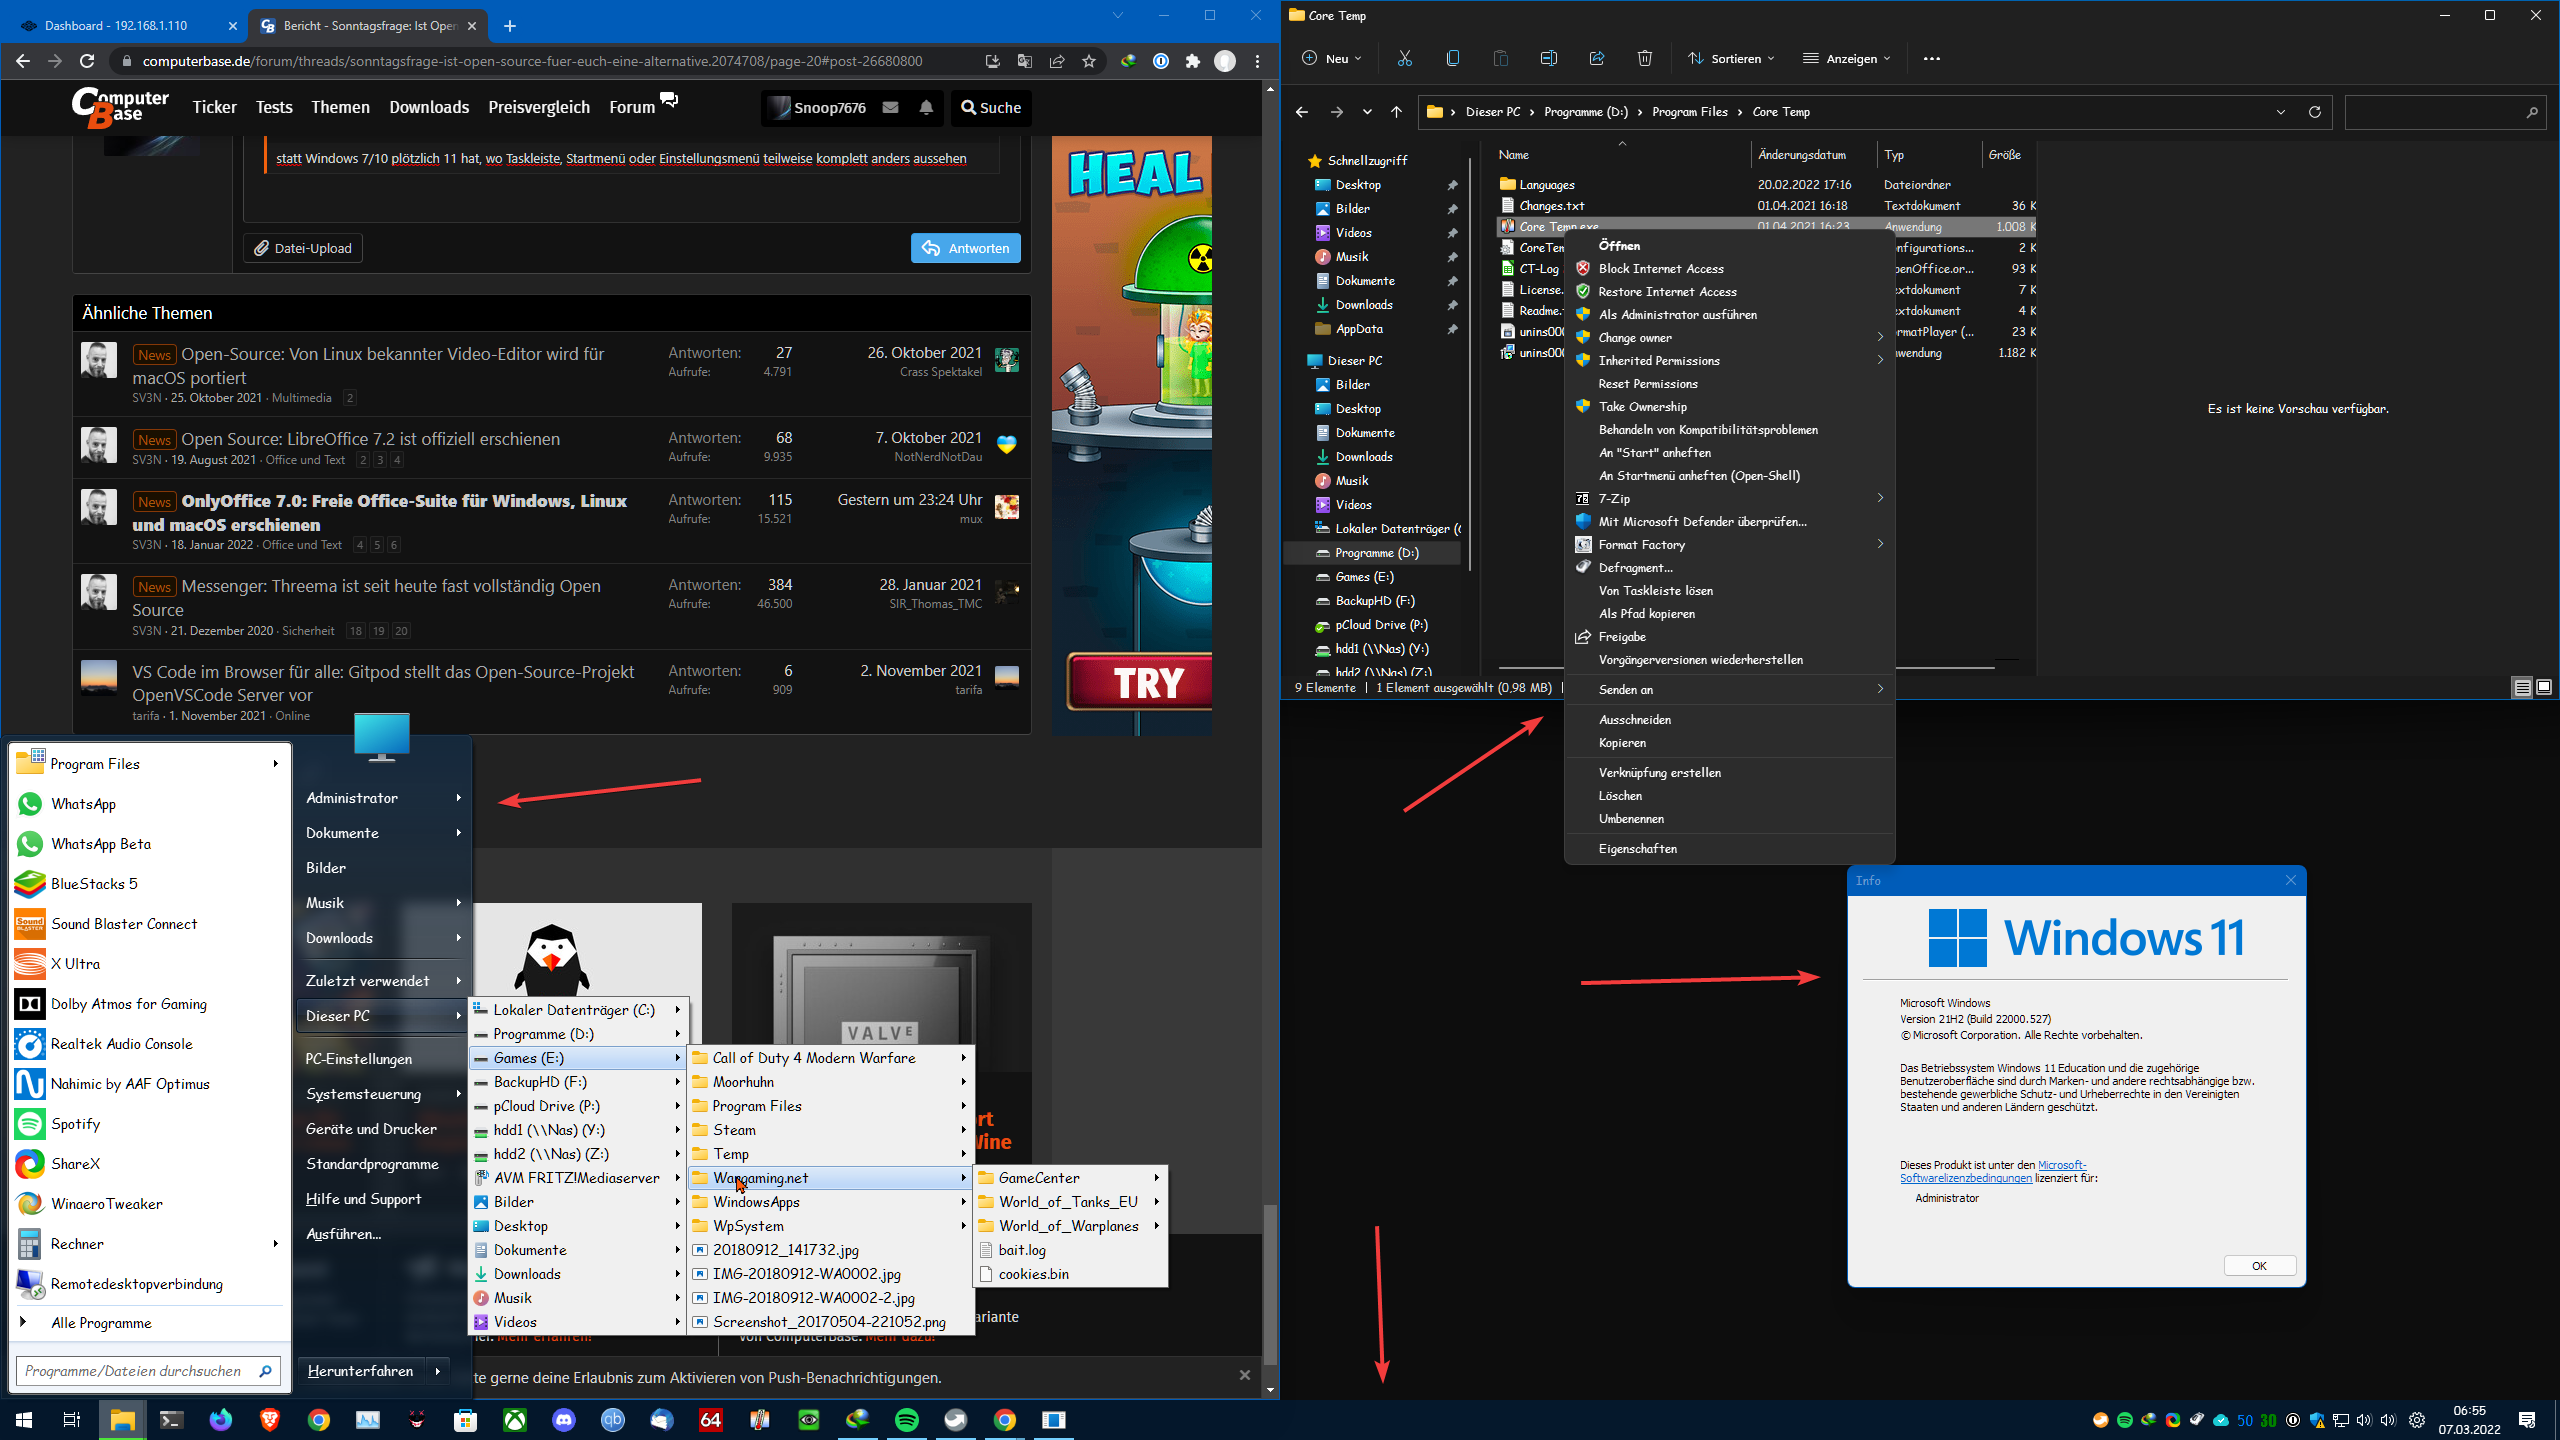Viewport: 2560px width, 1440px height.
Task: Select Als Administrator ausführen in context menu
Action: (x=1677, y=314)
